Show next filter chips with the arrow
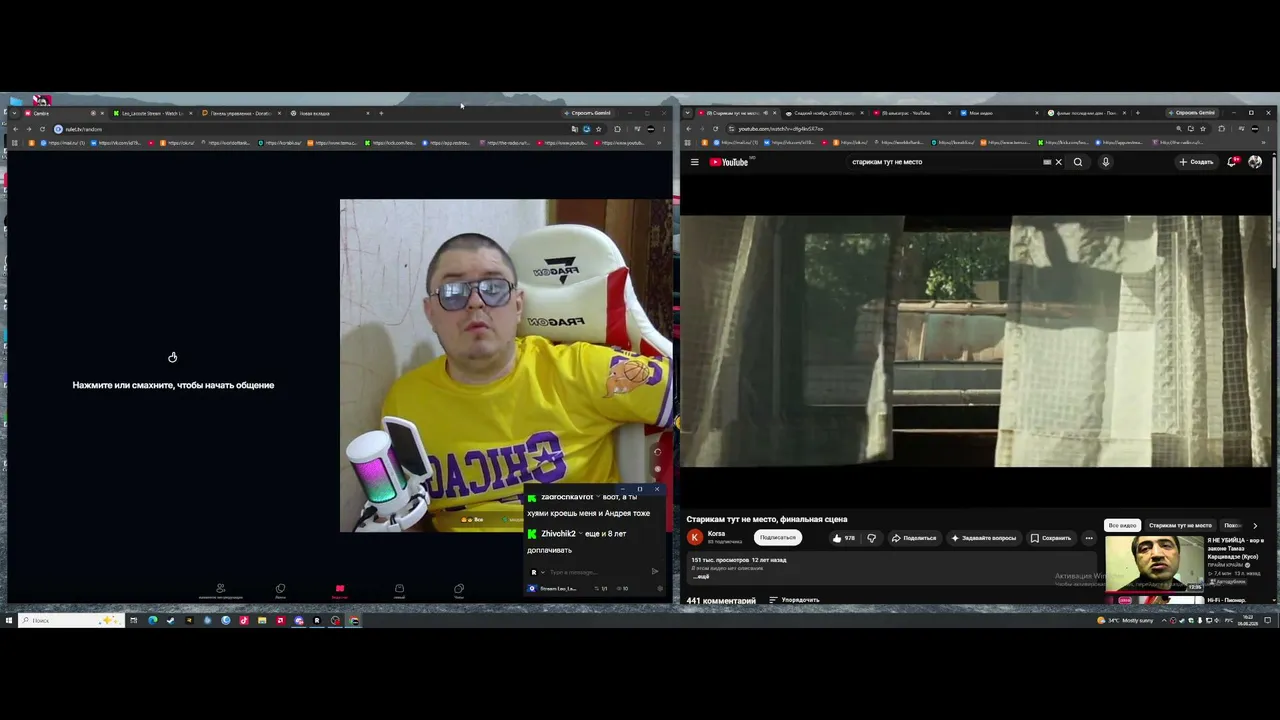This screenshot has height=720, width=1280. tap(1255, 525)
